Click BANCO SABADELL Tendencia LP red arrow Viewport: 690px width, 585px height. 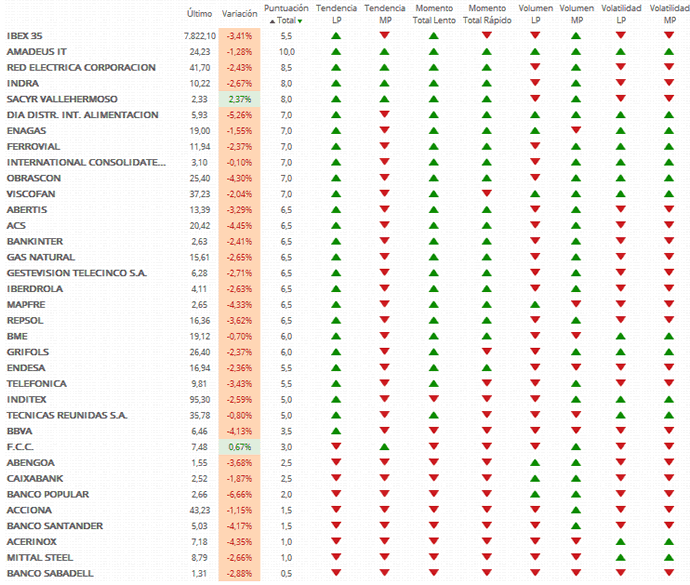(x=336, y=573)
